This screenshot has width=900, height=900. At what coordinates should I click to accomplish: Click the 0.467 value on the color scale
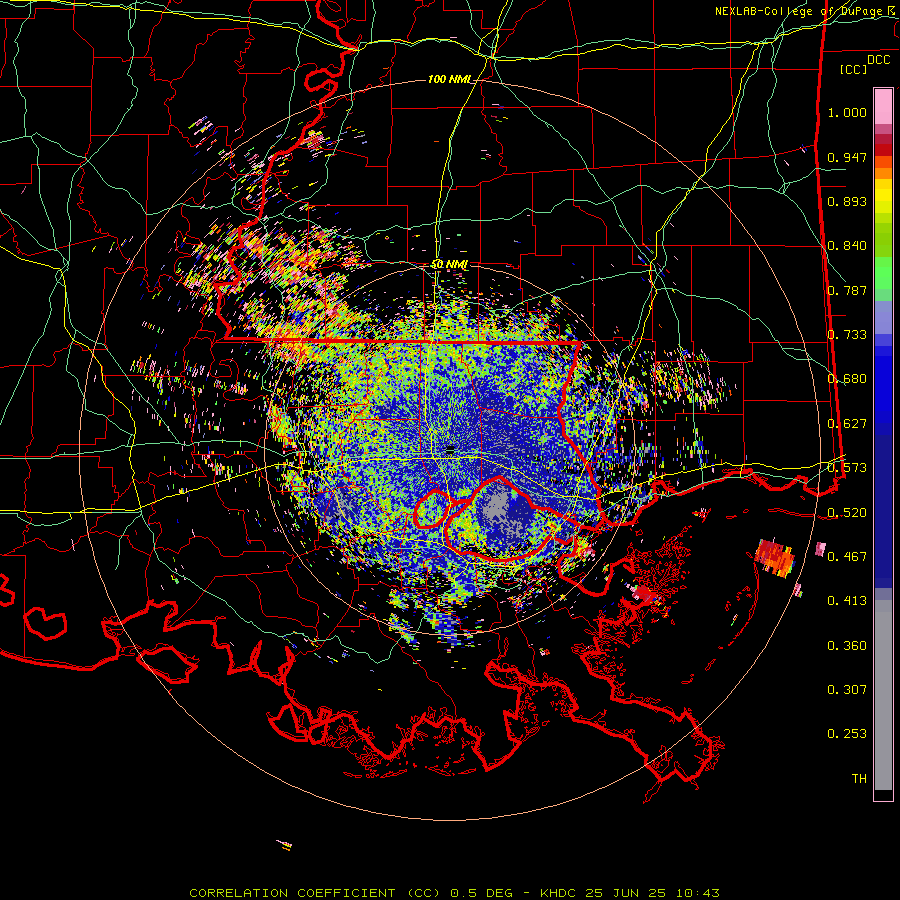tap(847, 557)
